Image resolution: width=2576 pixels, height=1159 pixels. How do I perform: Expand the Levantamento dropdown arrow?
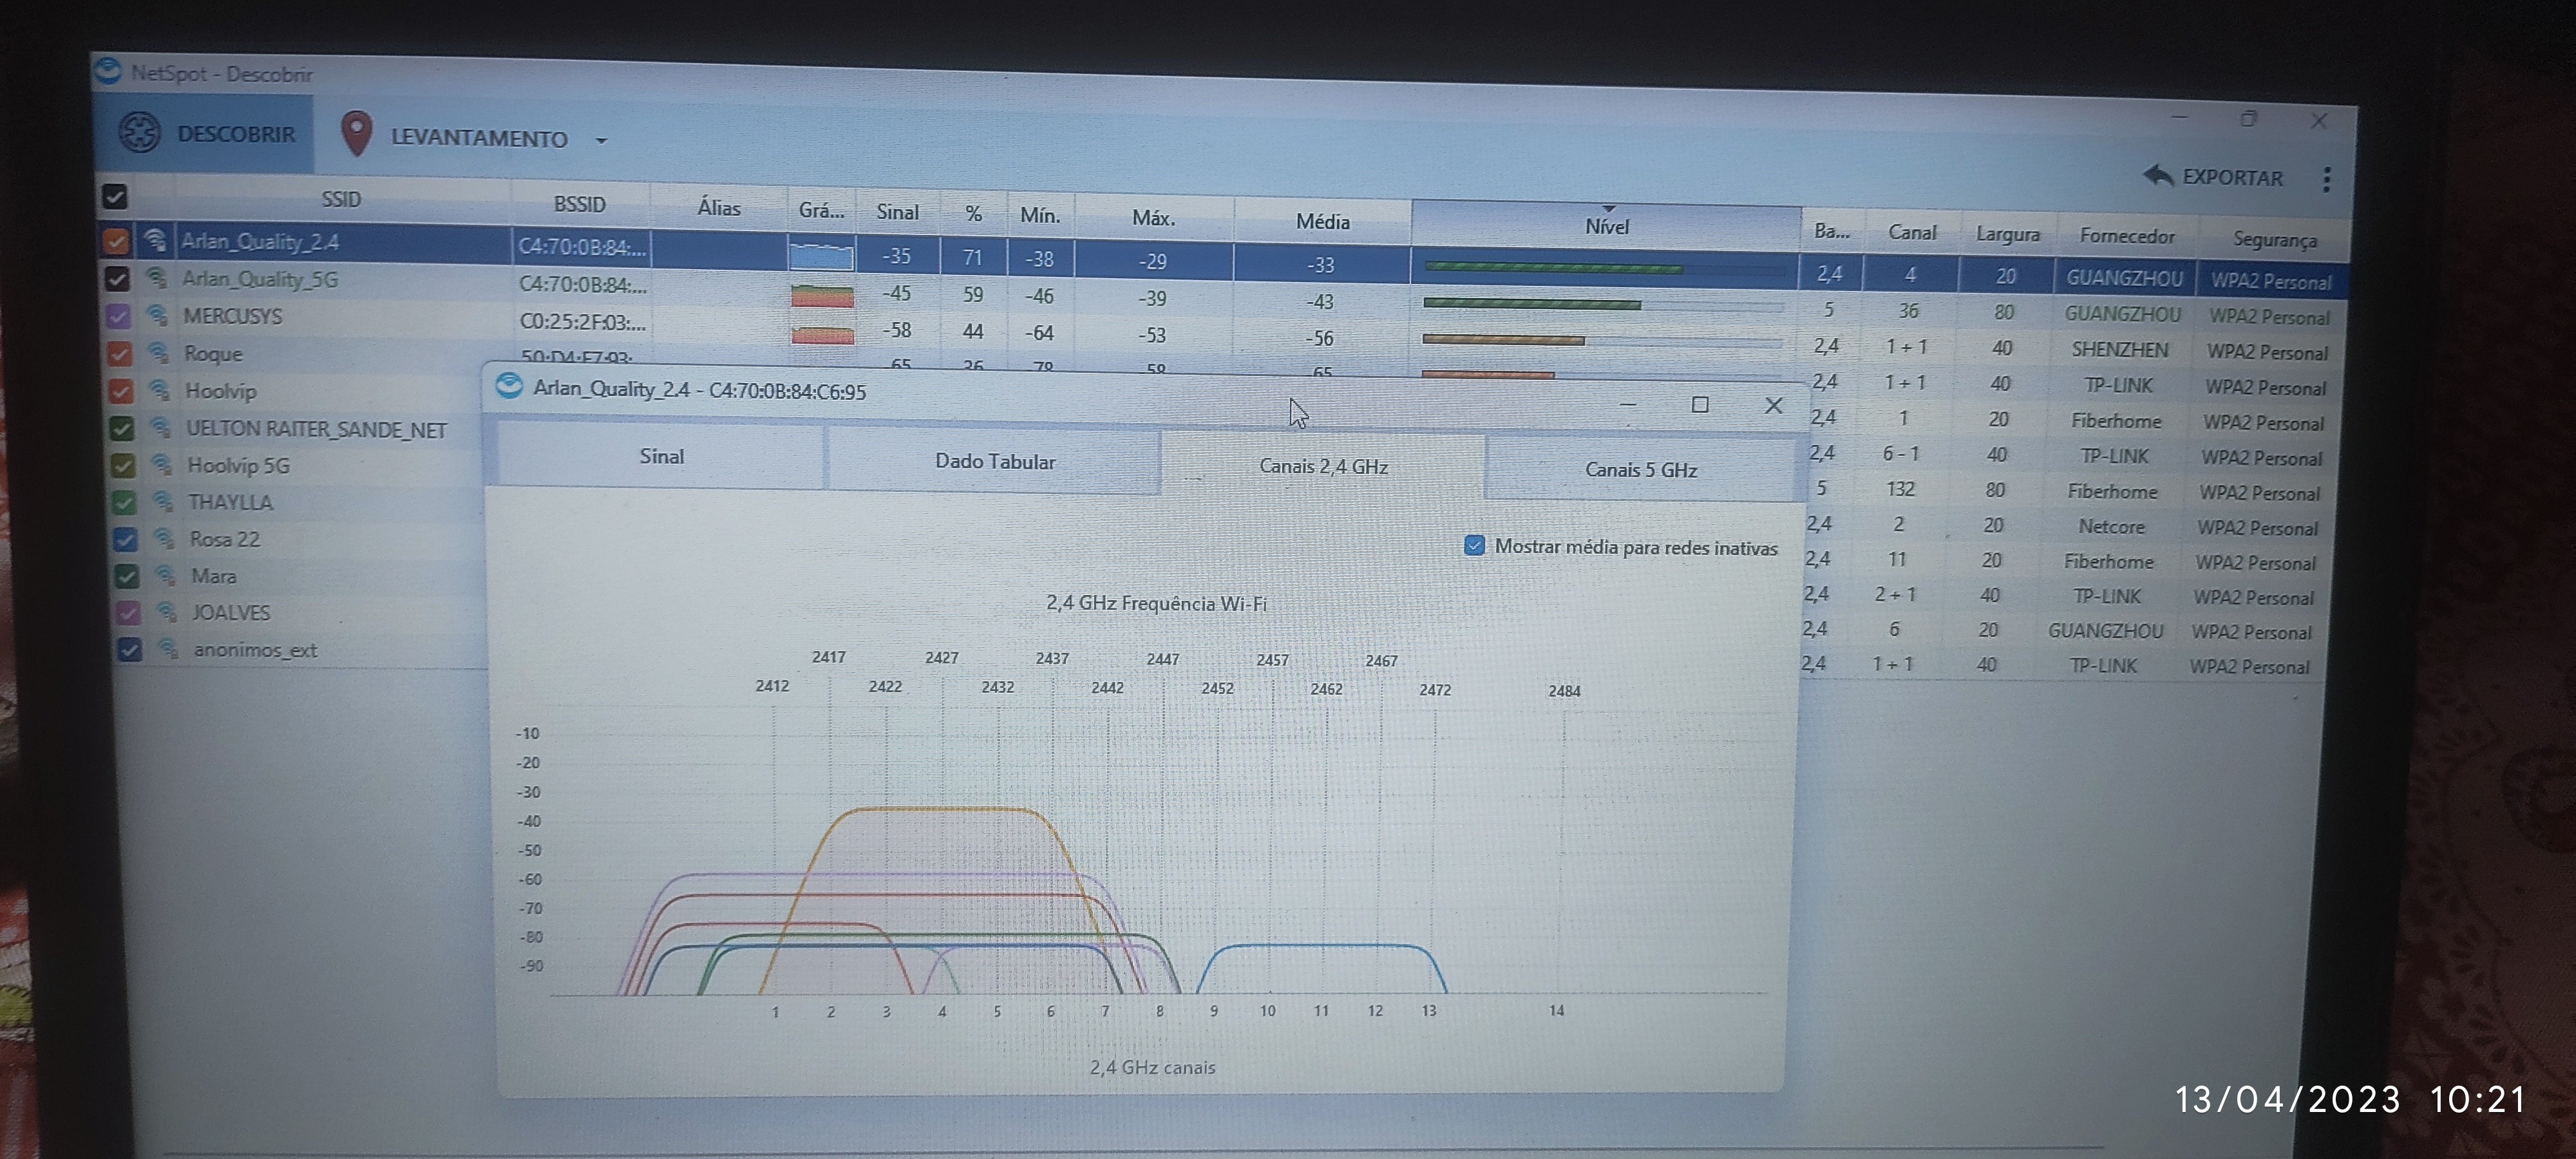click(601, 140)
